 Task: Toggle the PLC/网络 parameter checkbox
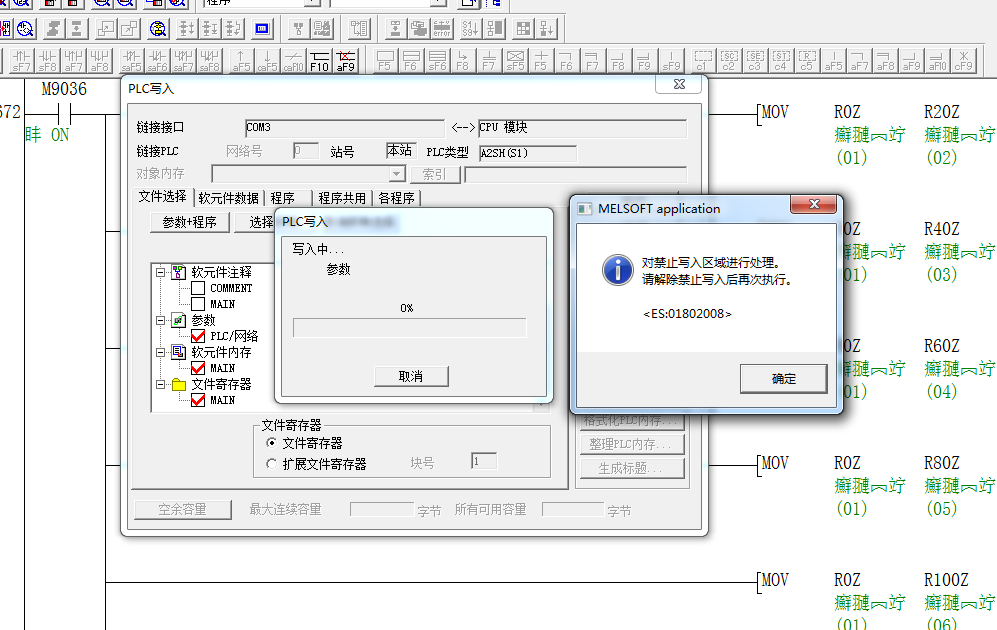coord(198,336)
